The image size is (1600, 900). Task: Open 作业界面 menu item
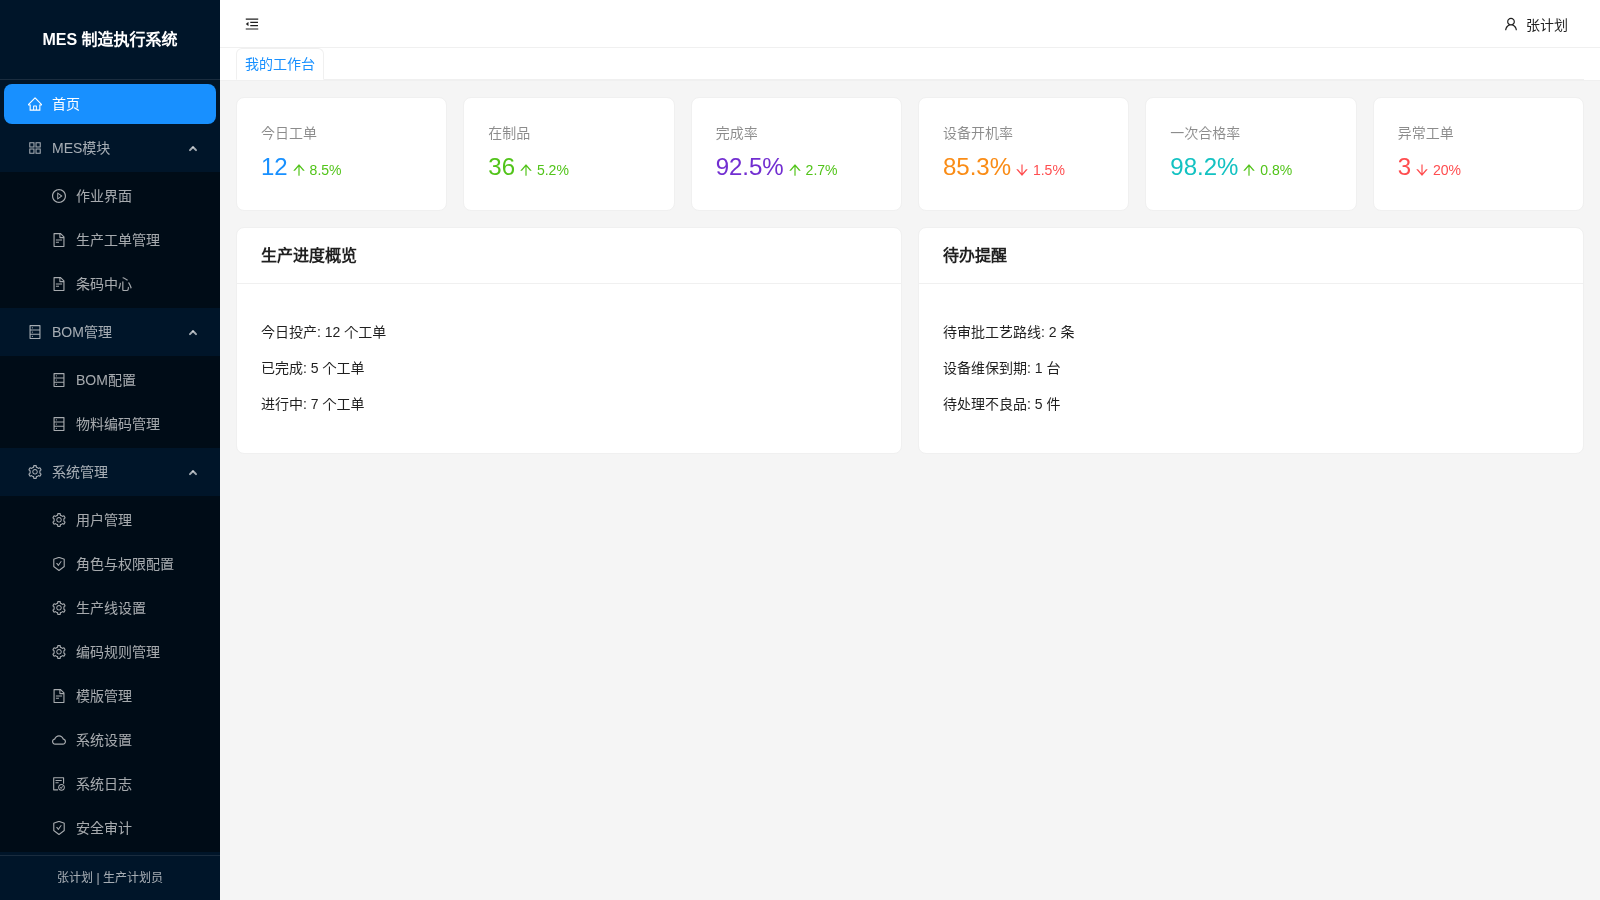[110, 196]
